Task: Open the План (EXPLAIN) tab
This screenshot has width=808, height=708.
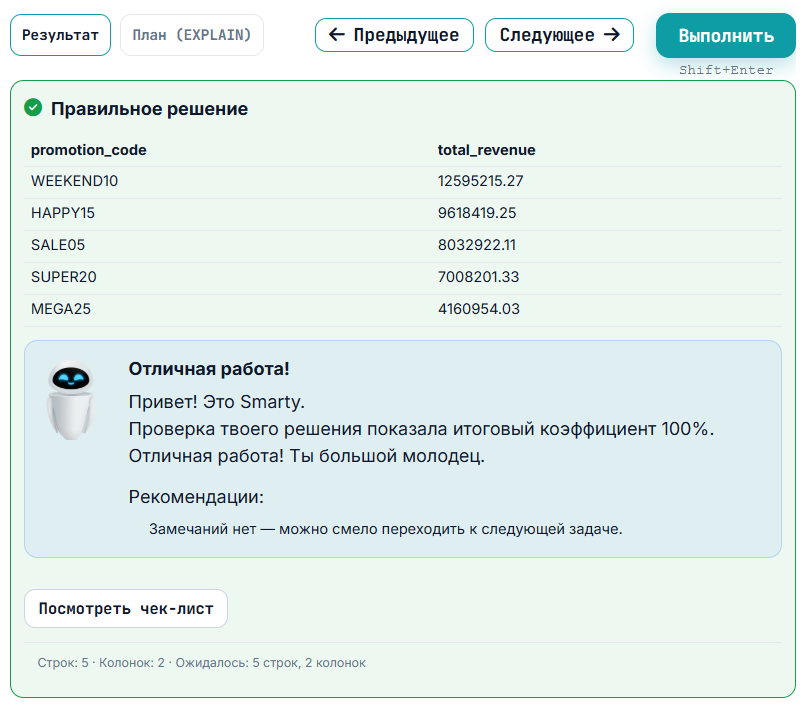Action: (191, 35)
